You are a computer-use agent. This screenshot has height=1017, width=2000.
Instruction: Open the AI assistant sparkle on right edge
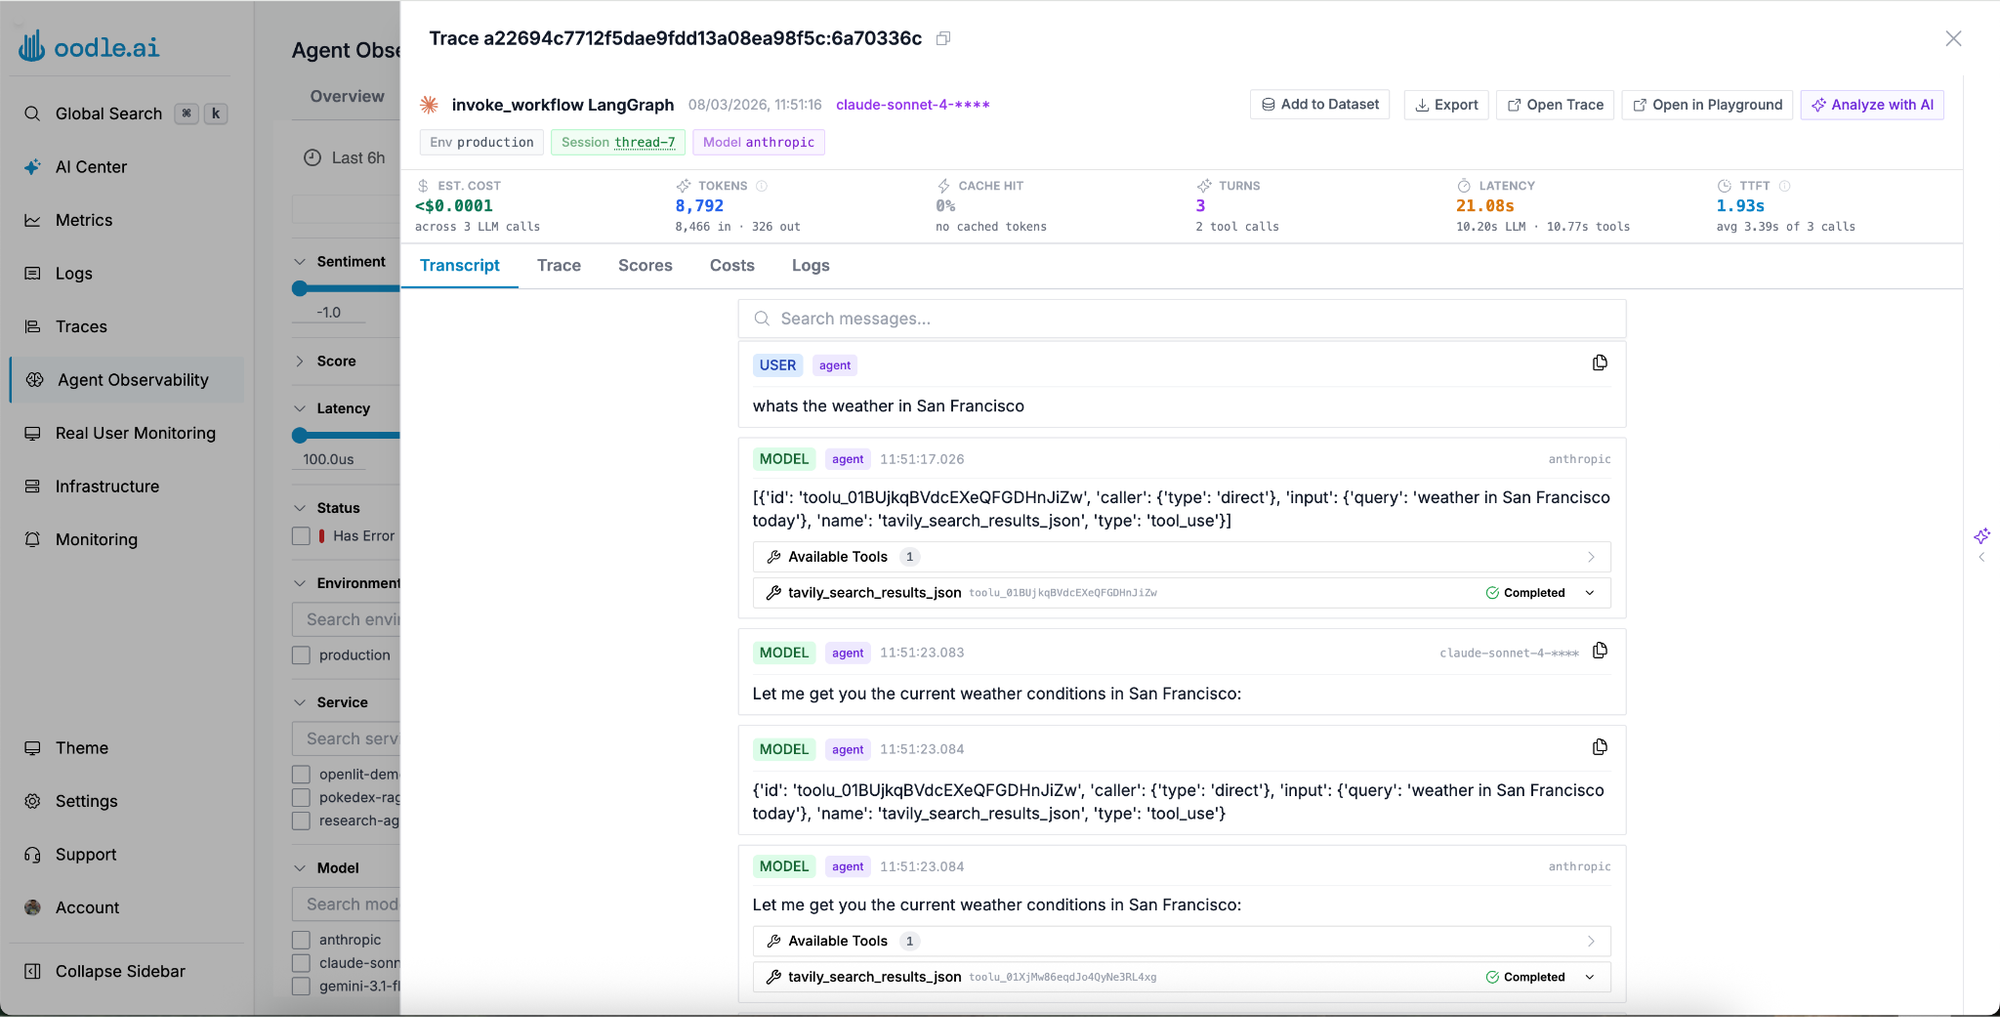point(1981,536)
